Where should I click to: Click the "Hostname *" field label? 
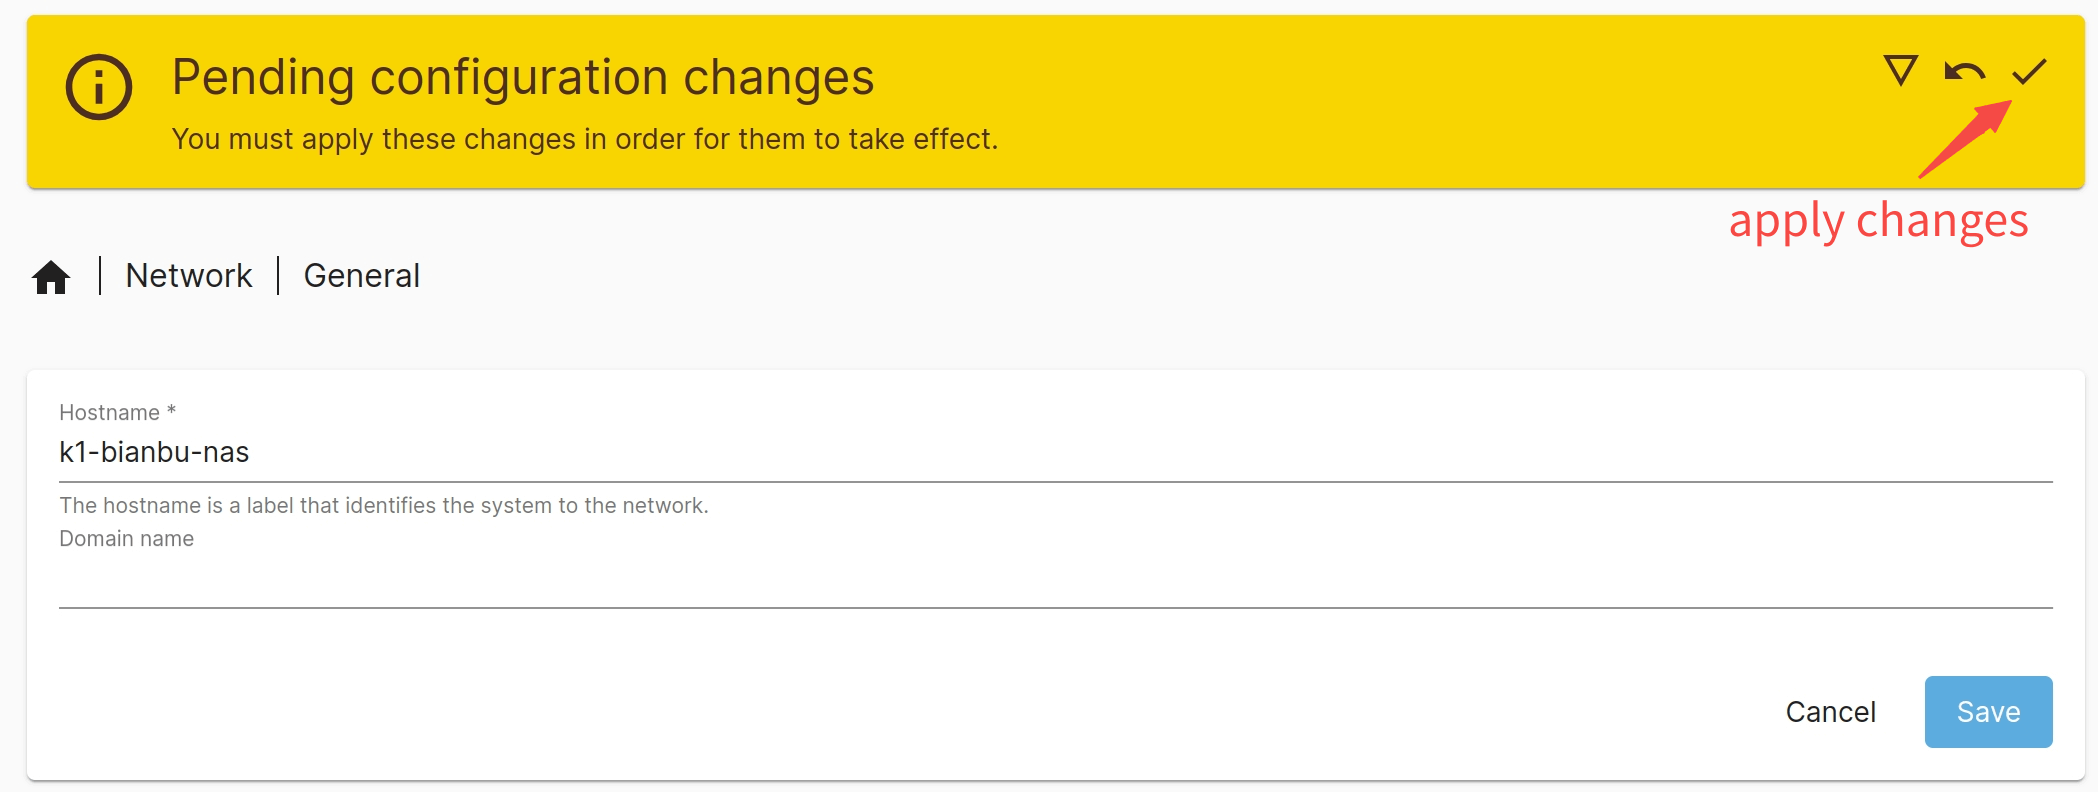(x=117, y=413)
